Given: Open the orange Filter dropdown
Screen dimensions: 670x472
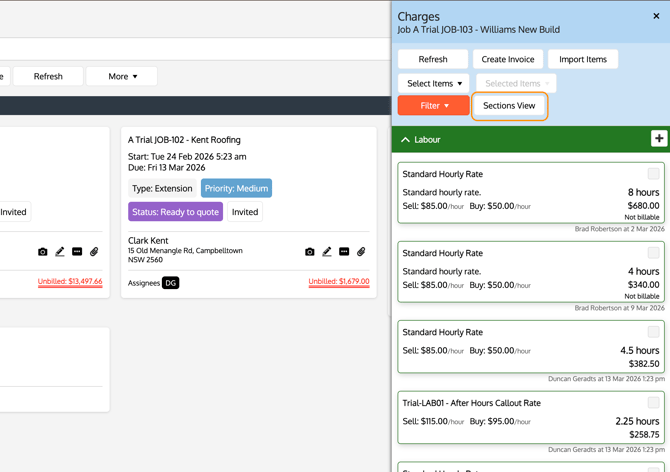Looking at the screenshot, I should click(x=433, y=105).
